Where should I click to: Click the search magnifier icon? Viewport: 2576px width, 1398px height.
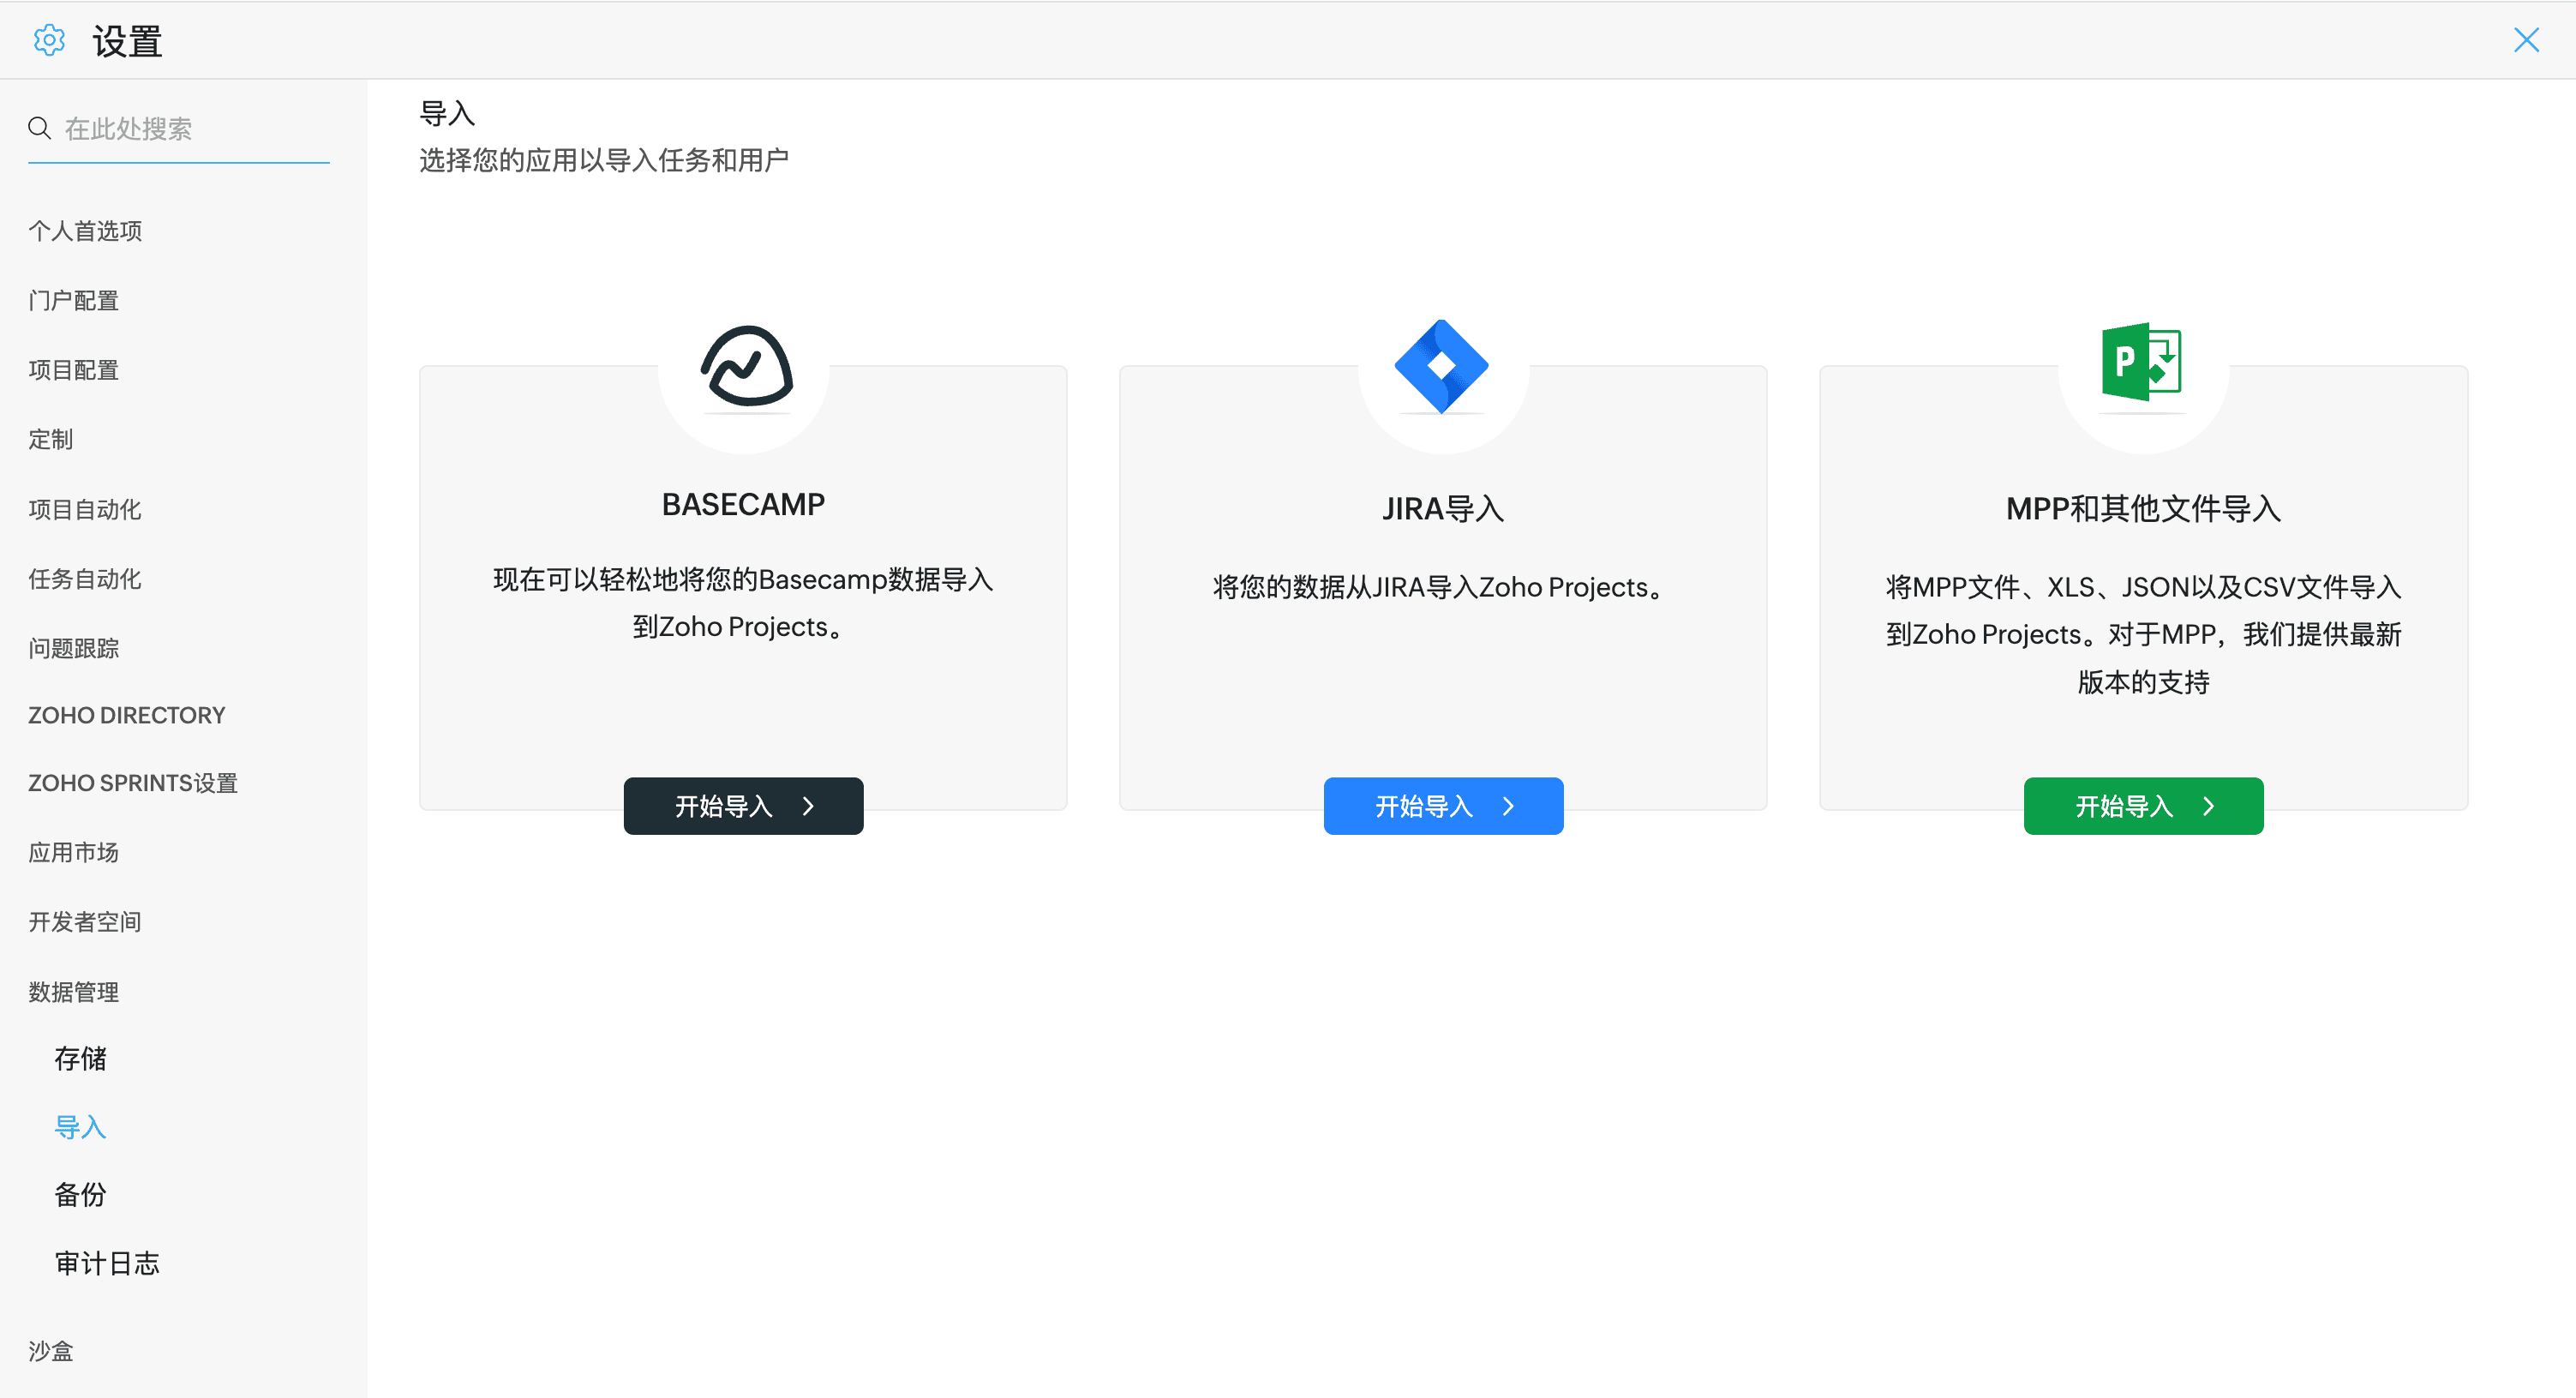pos(40,128)
